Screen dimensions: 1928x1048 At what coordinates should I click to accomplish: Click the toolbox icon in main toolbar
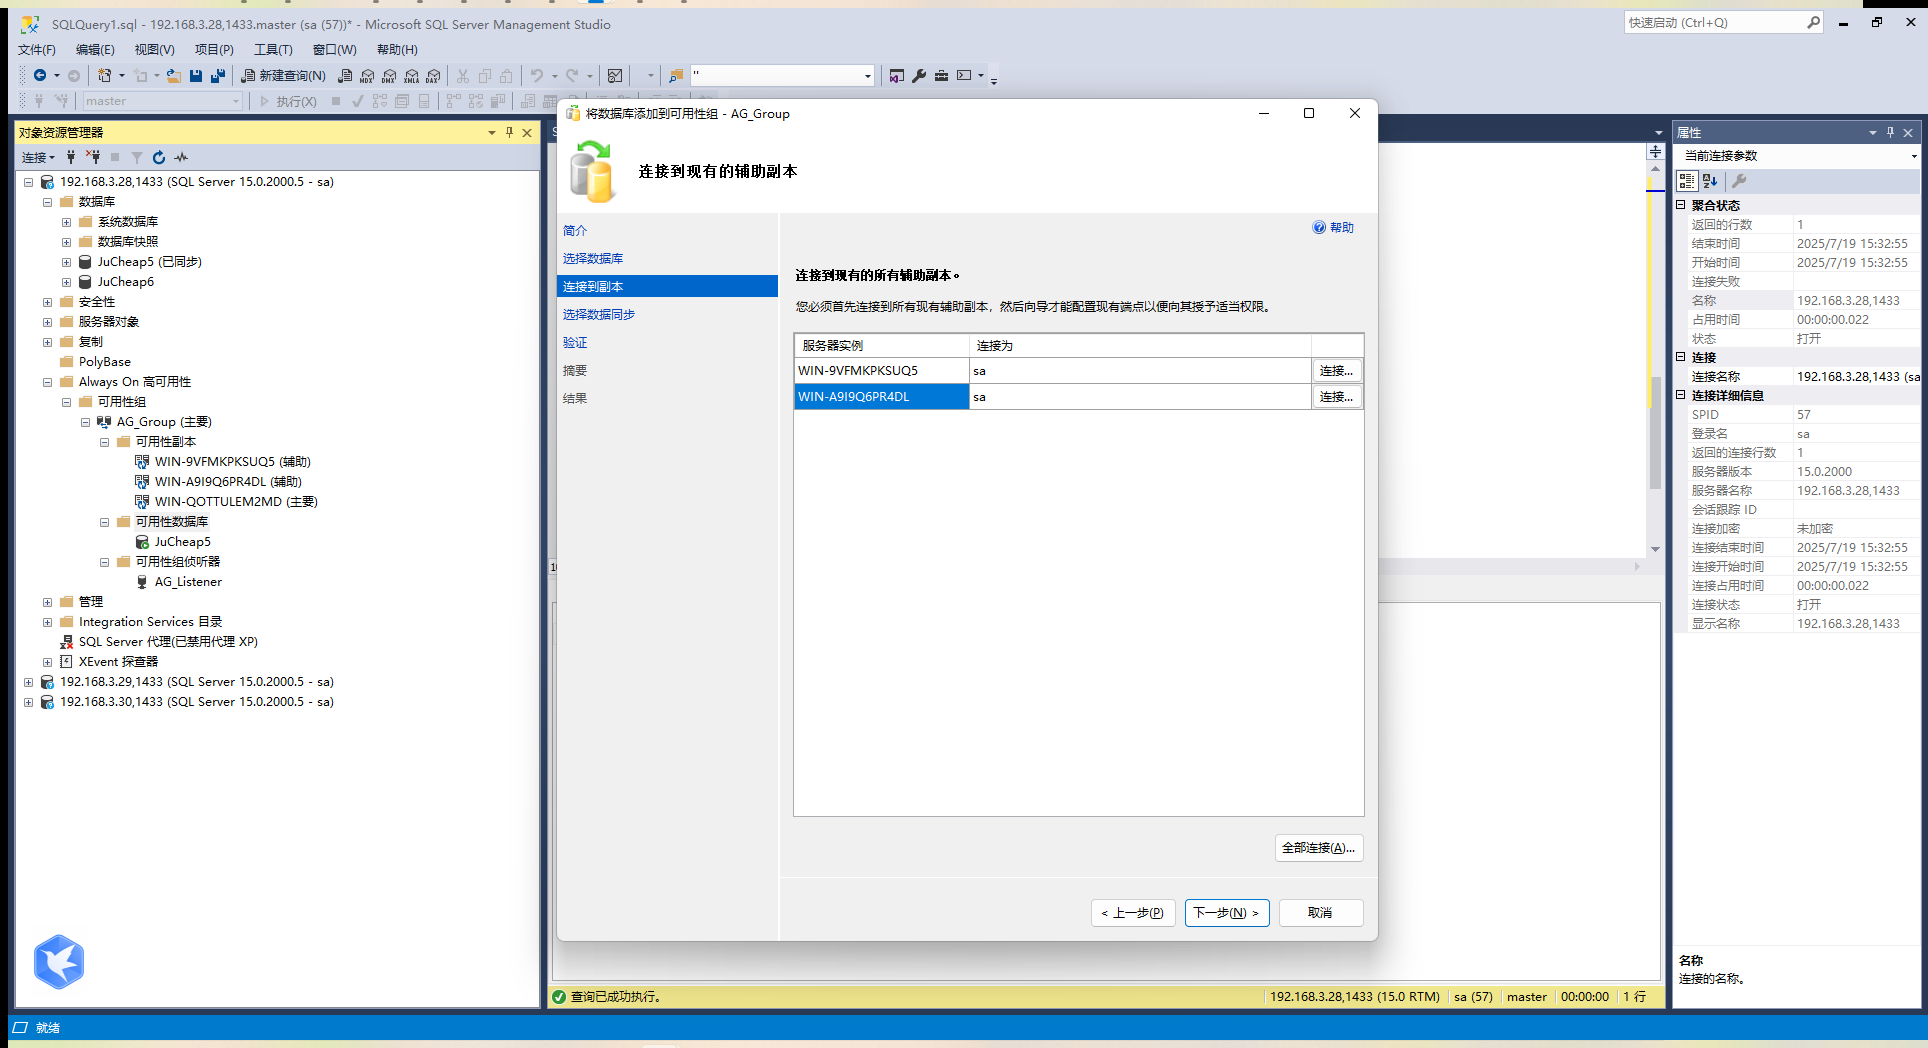[x=941, y=75]
